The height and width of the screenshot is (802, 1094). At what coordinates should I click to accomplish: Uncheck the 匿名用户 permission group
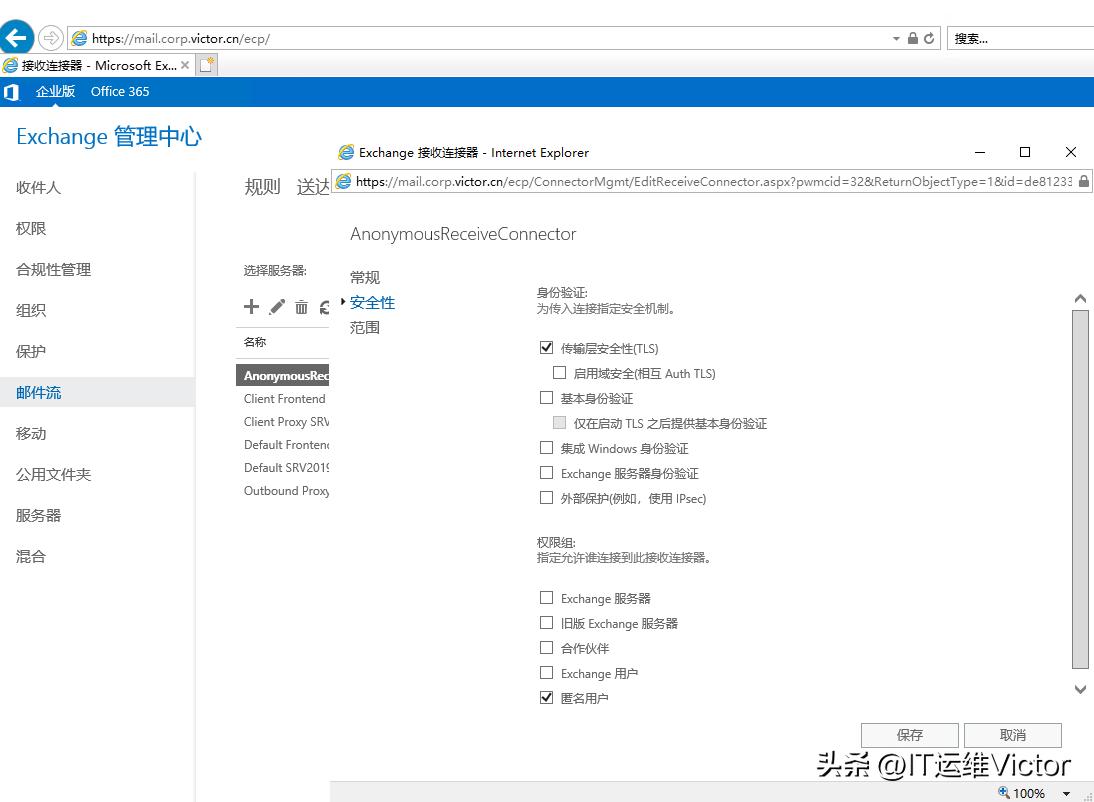[546, 697]
